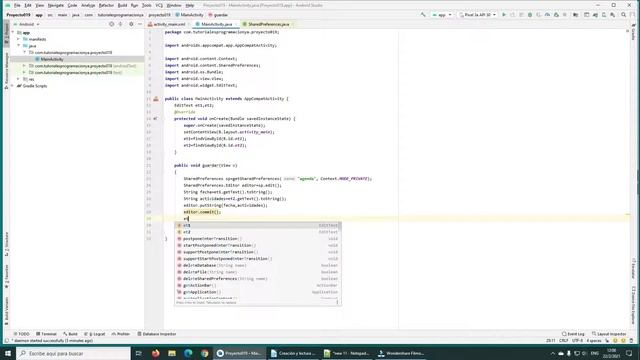The width and height of the screenshot is (640, 360).
Task: Choose deleteDatabase in the autocomplete list
Action: (258, 265)
